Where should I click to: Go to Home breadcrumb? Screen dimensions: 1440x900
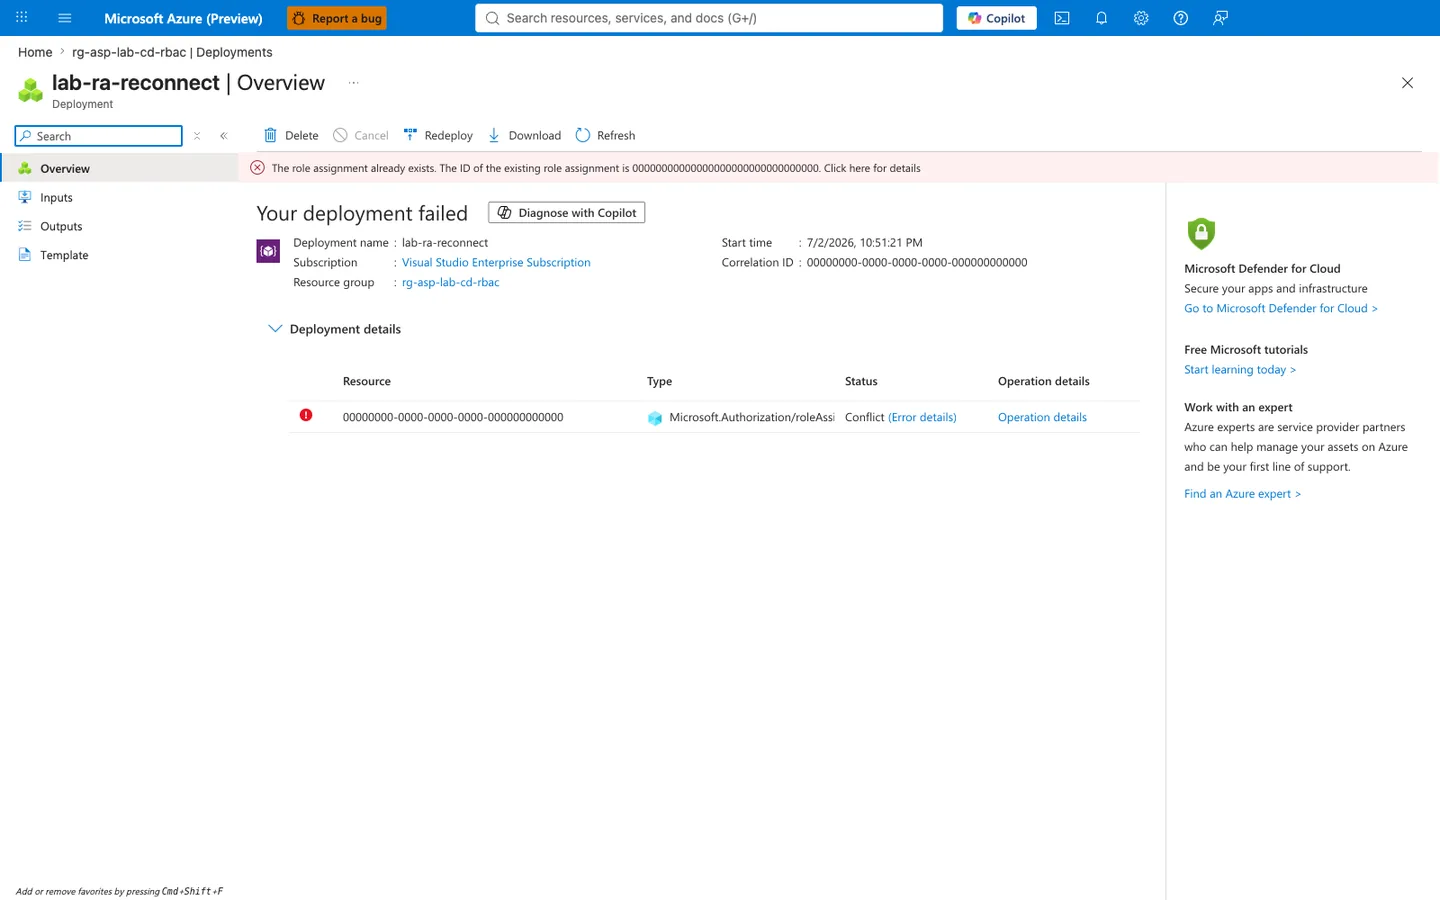(x=35, y=52)
